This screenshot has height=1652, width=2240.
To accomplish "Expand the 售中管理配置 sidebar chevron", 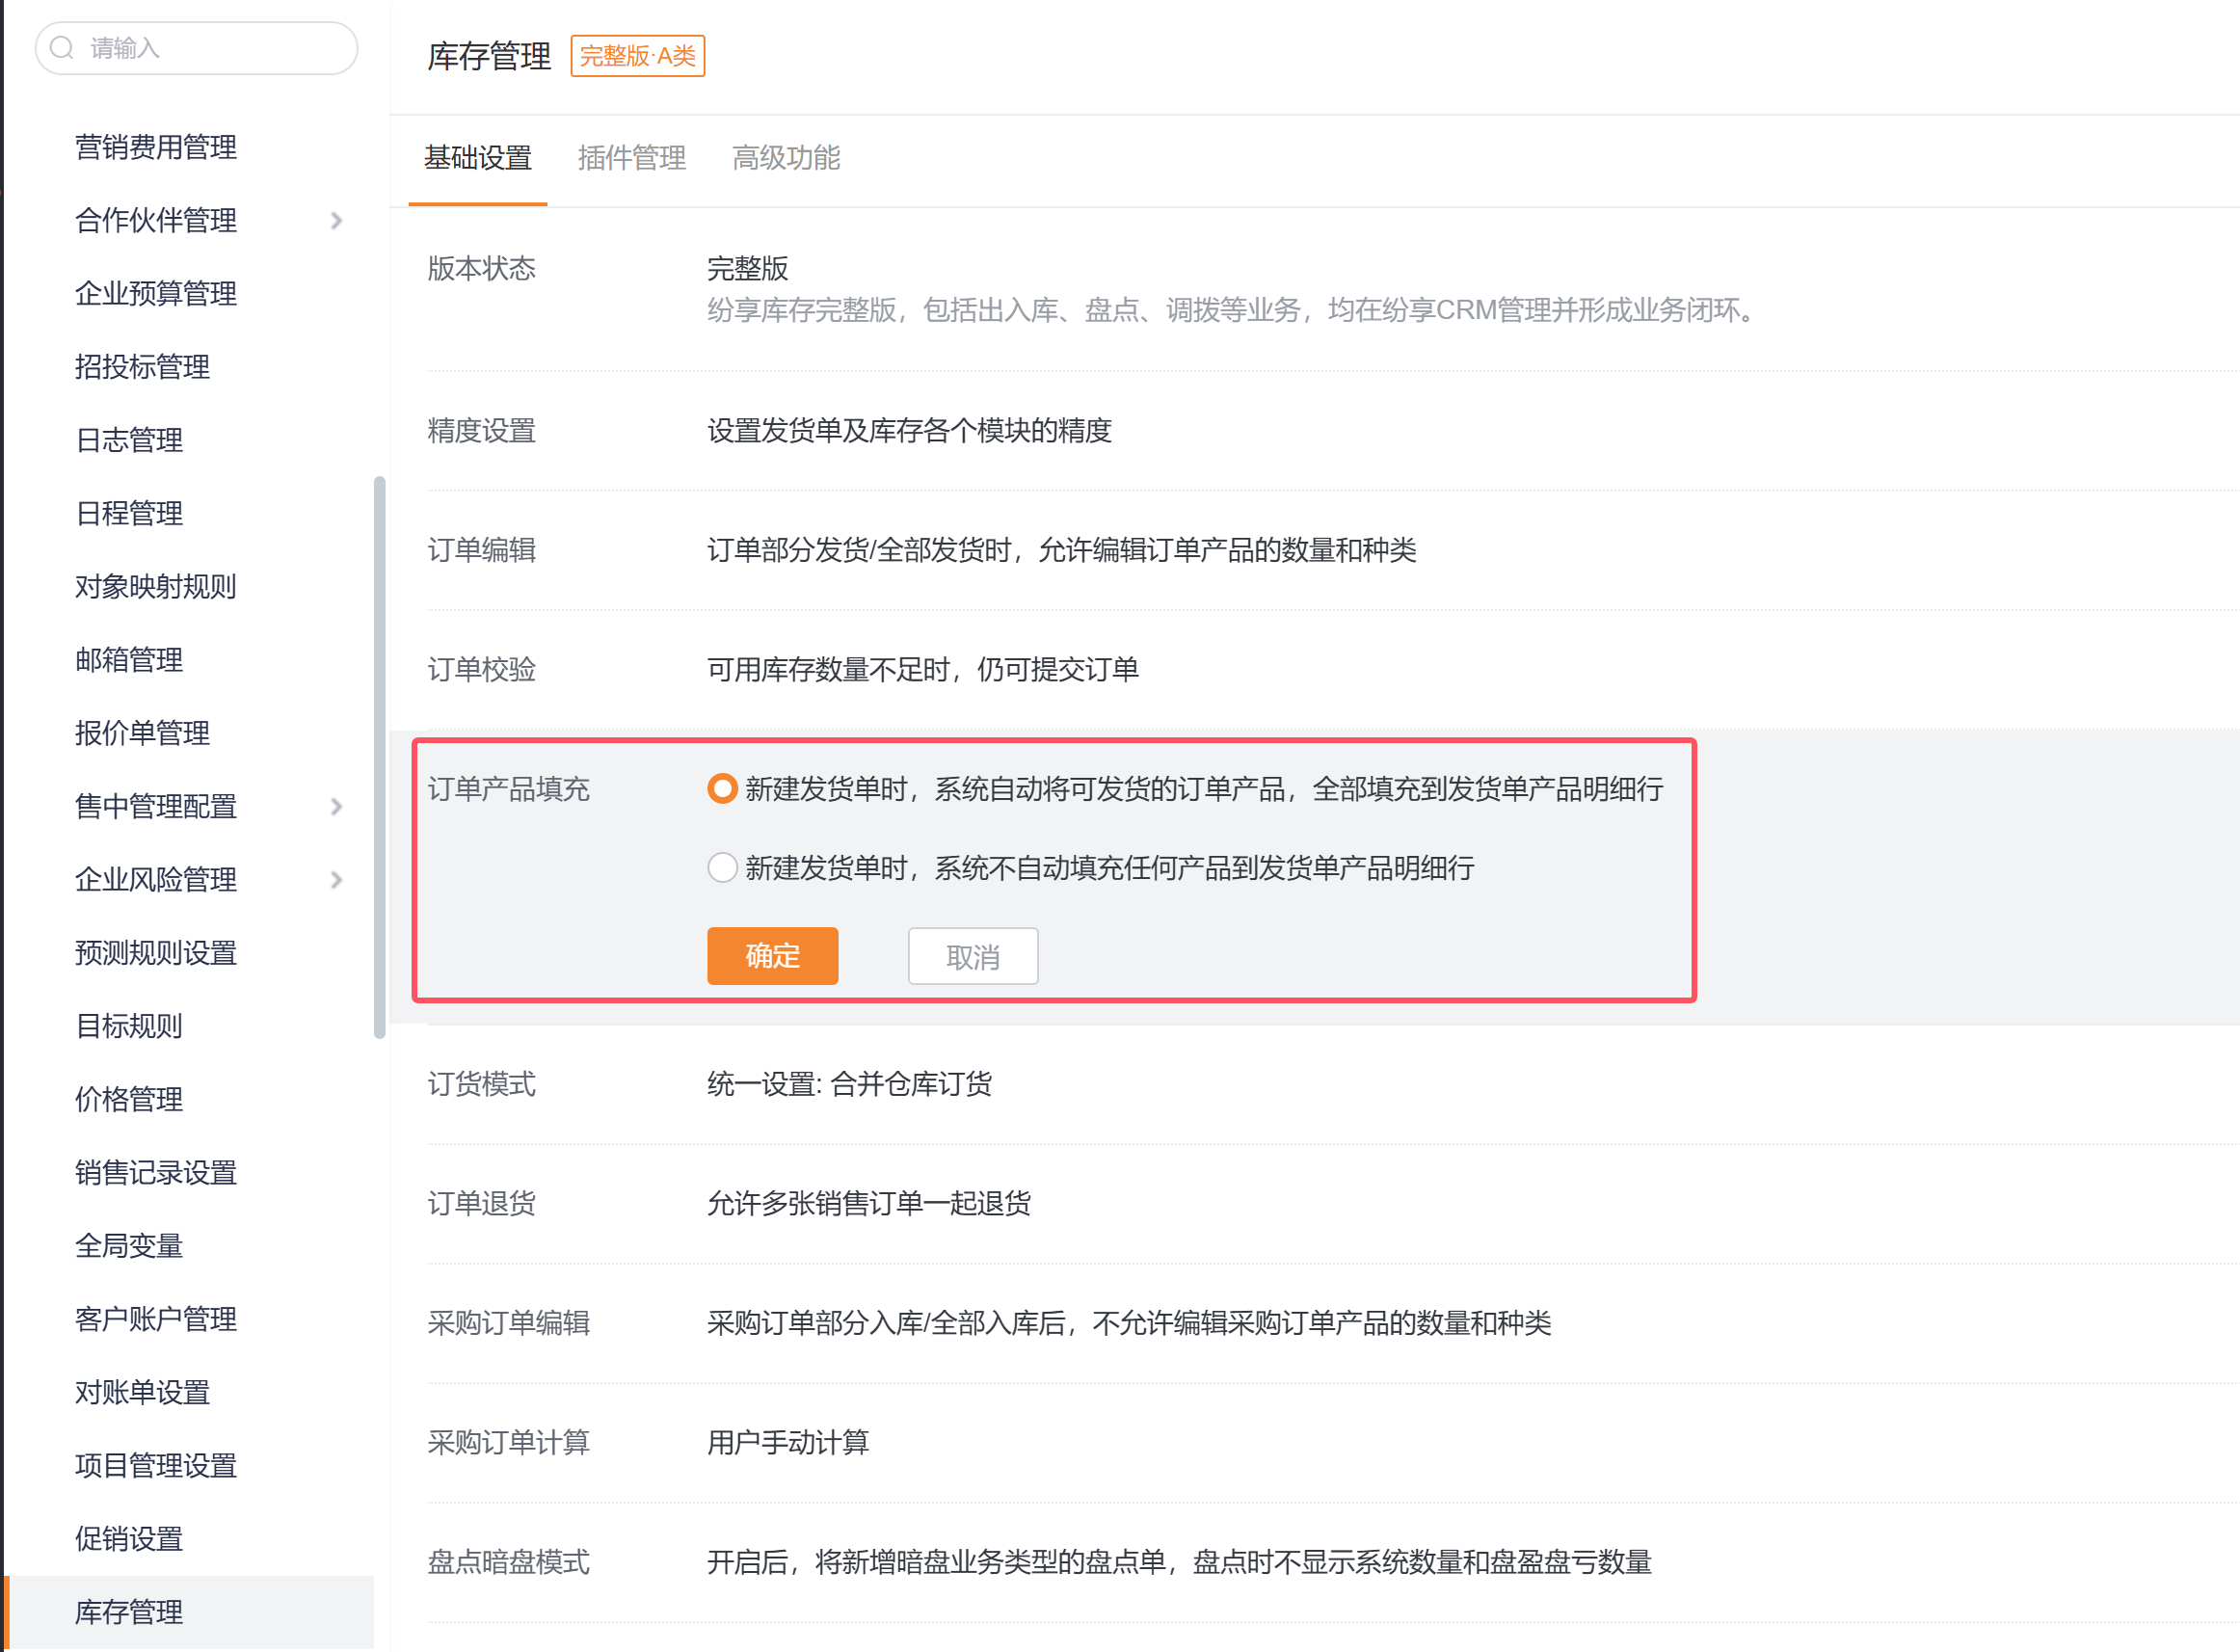I will (x=337, y=807).
